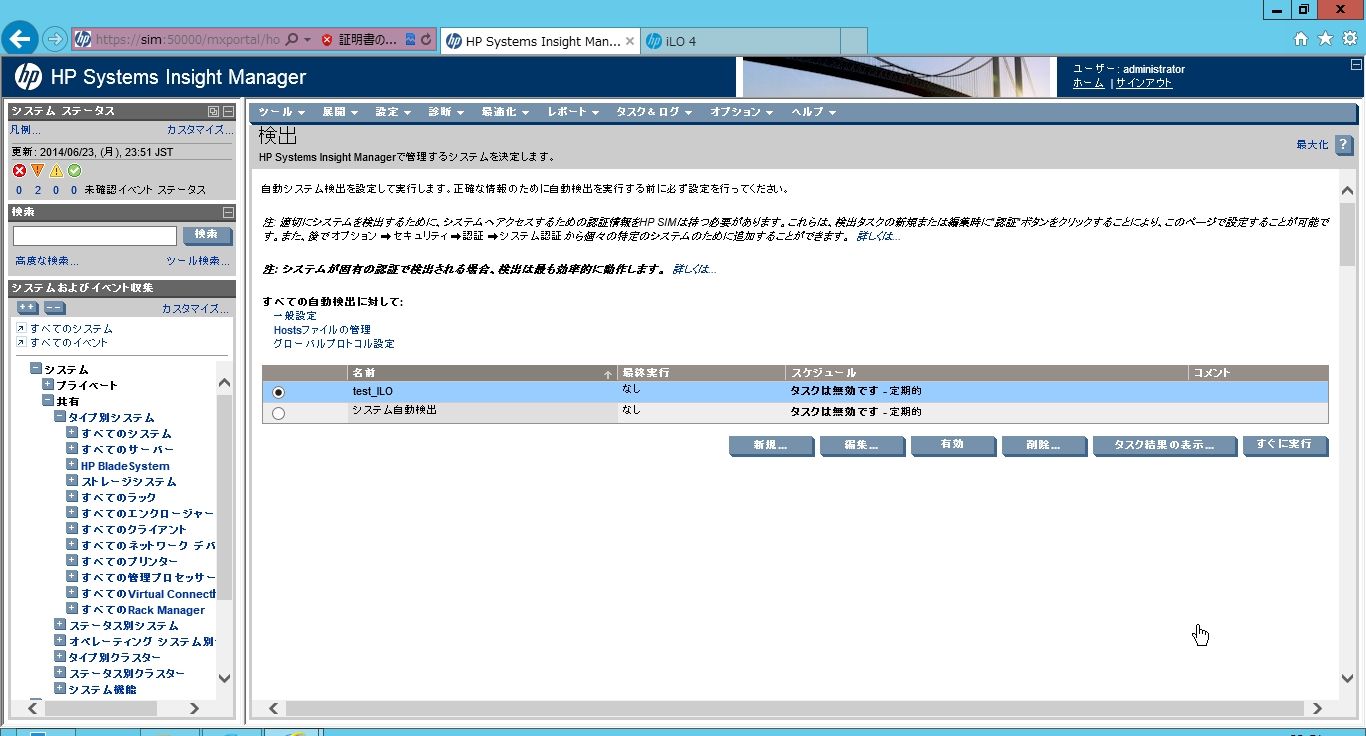Screen dimensions: 1366x736
Task: Pop out the System Status panel
Action: [x=213, y=111]
